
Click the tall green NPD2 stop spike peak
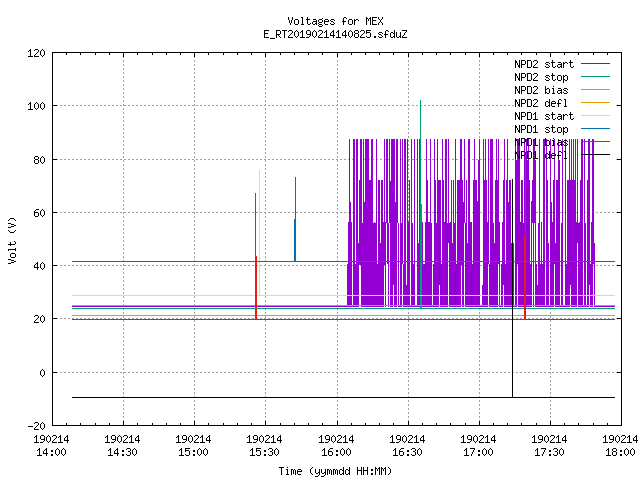tap(420, 101)
